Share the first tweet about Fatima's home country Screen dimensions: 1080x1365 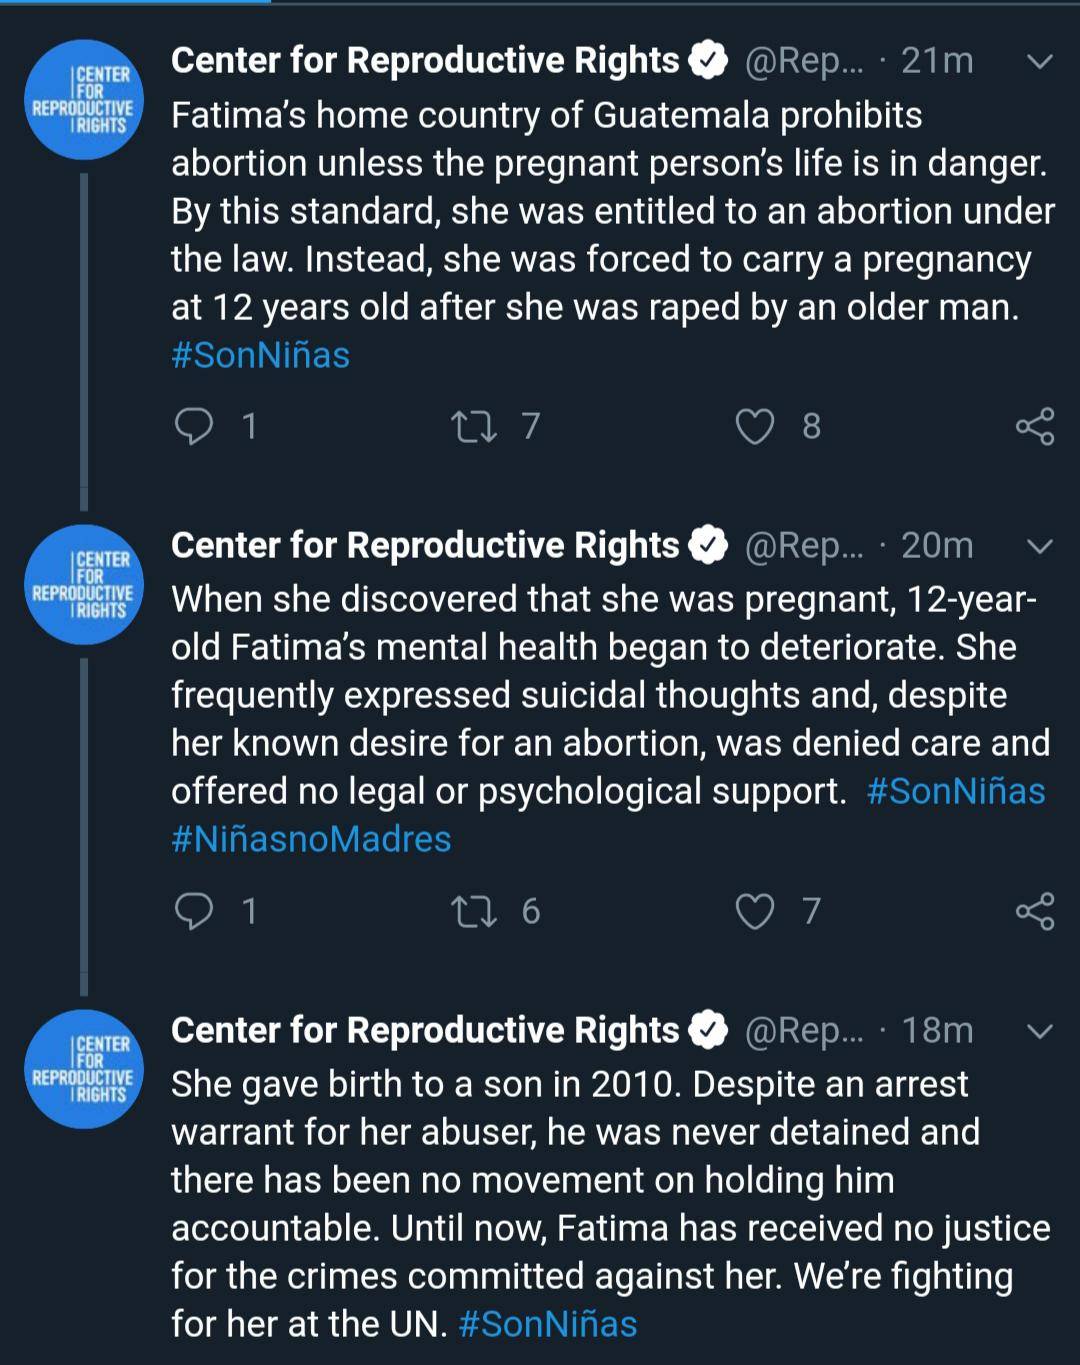coord(1035,427)
